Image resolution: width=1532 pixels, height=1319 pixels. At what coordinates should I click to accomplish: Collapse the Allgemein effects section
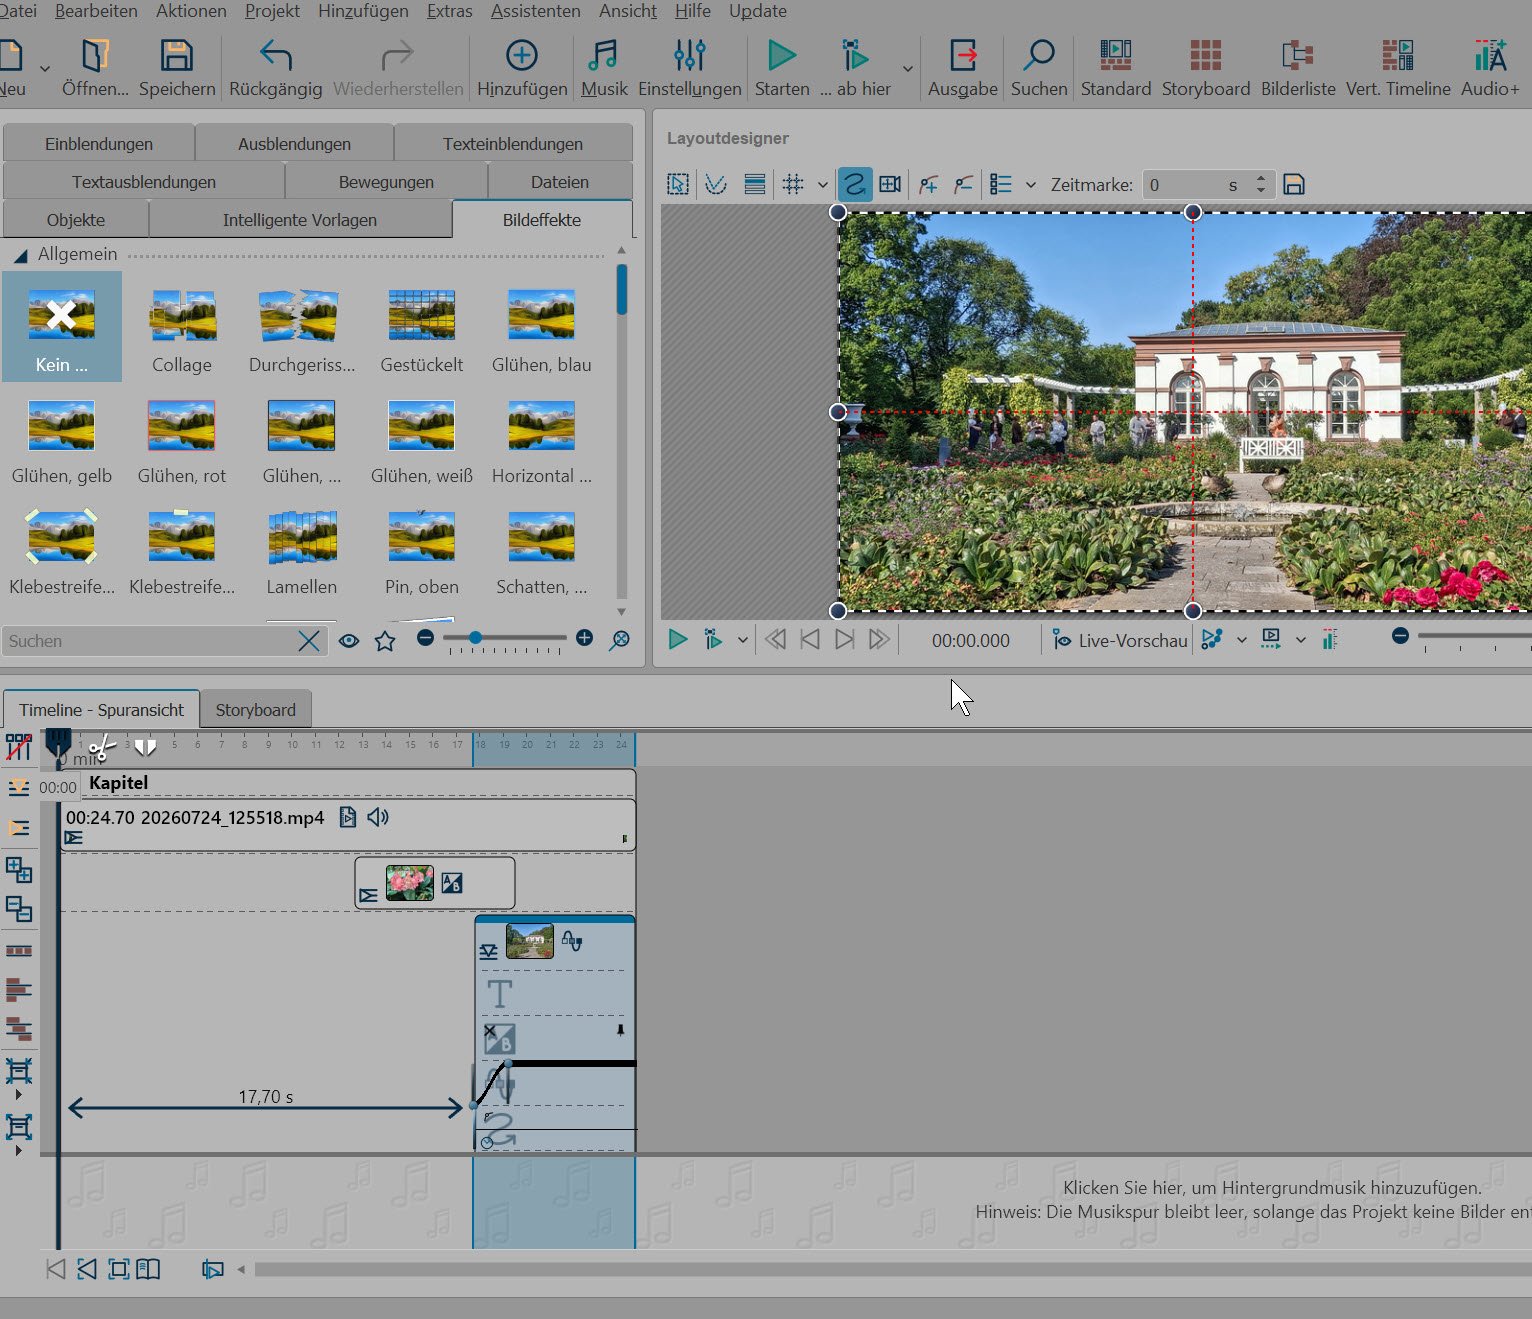click(x=20, y=255)
